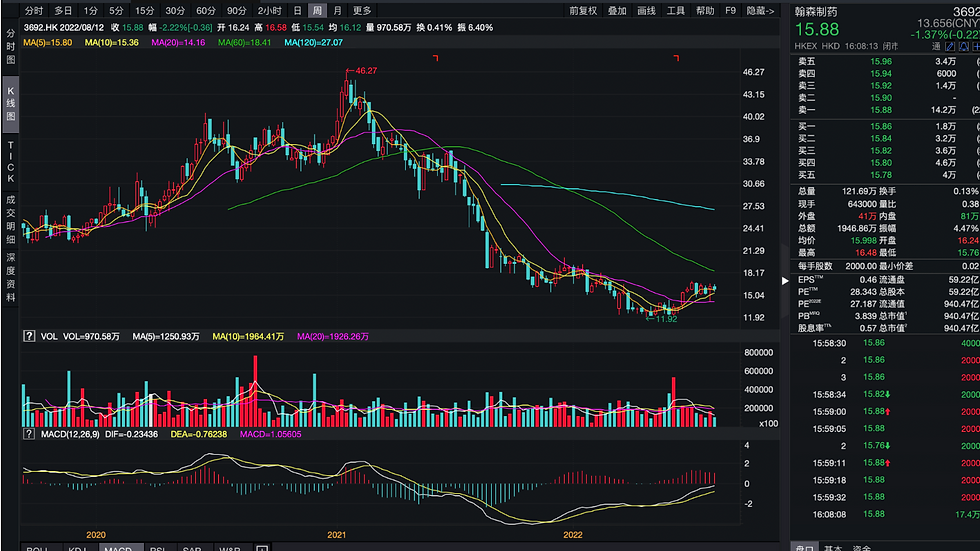980x551 pixels.
Task: Expand the 更多 periods dropdown
Action: tap(362, 11)
